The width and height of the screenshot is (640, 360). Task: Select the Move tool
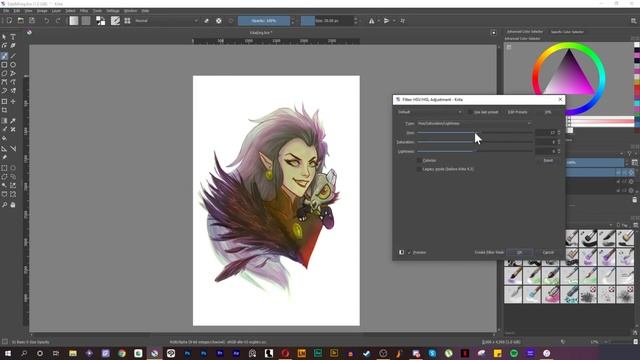click(13, 101)
